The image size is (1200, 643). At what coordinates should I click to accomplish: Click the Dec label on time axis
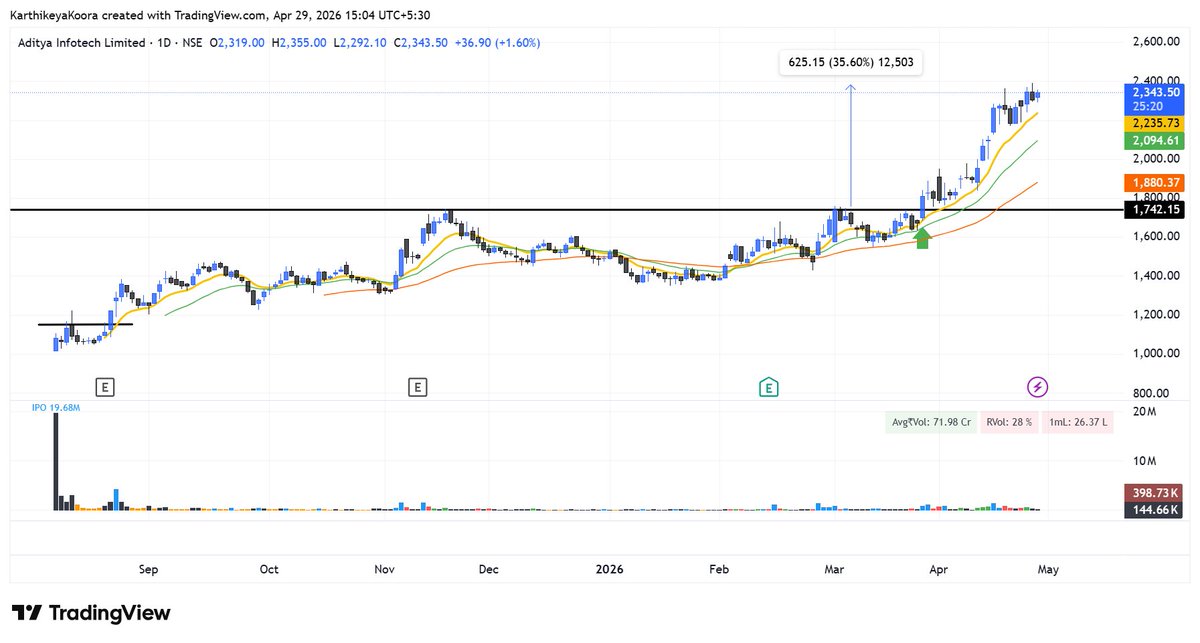click(x=488, y=569)
